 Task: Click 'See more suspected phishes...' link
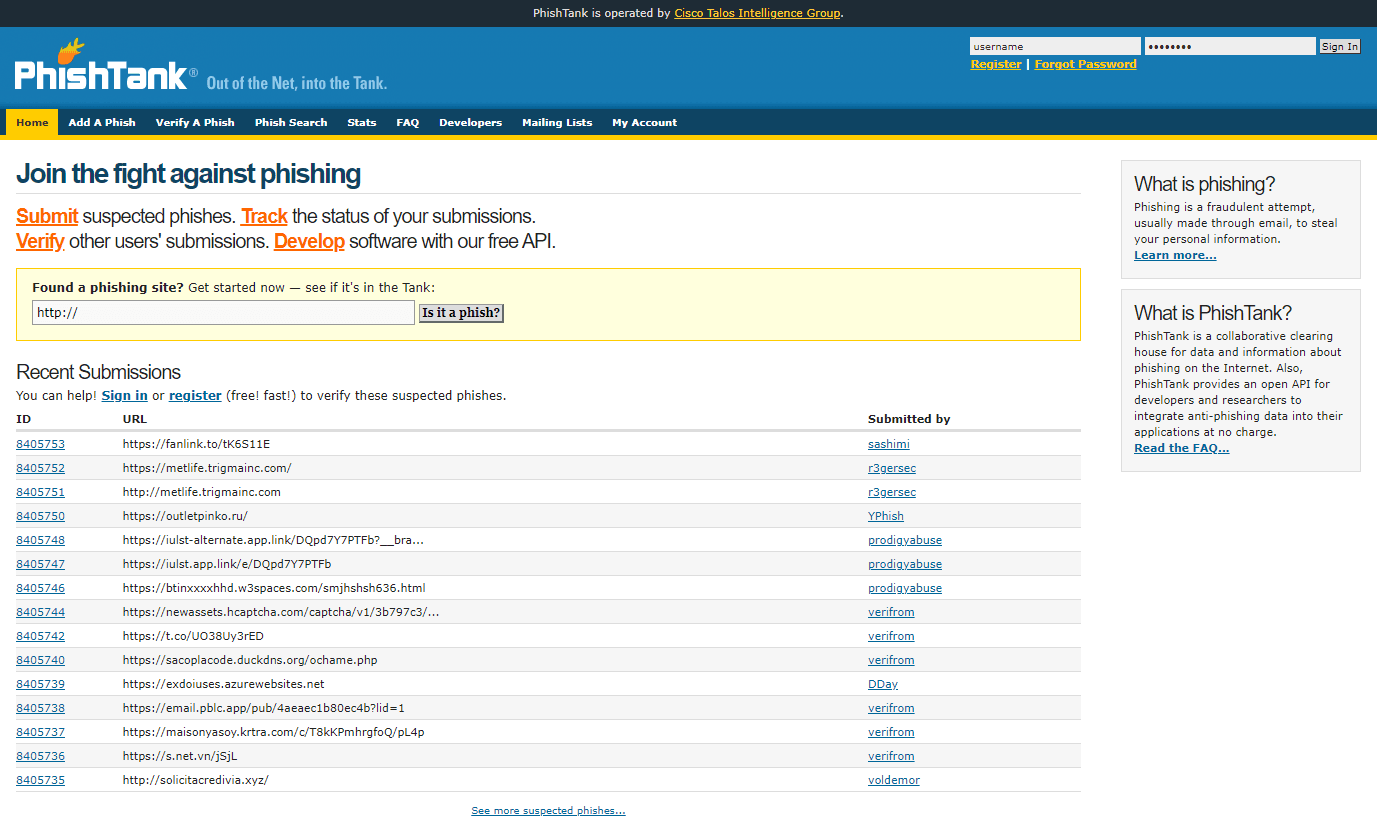pyautogui.click(x=548, y=811)
